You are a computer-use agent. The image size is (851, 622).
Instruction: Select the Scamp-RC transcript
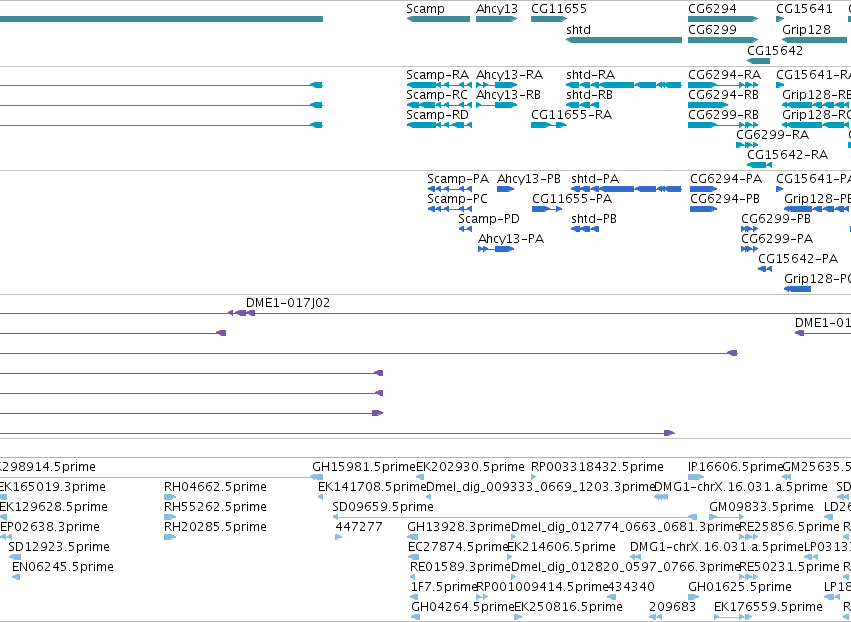coord(439,105)
